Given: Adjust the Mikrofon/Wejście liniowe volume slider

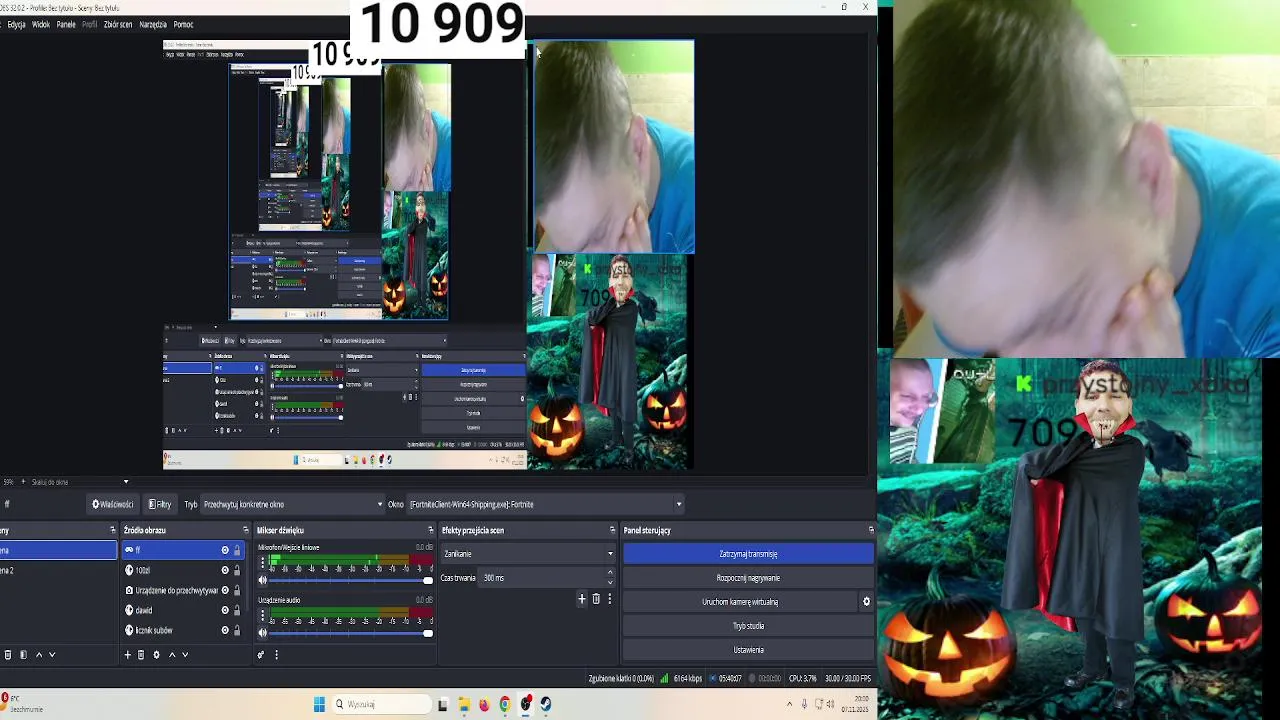Looking at the screenshot, I should tap(351, 580).
